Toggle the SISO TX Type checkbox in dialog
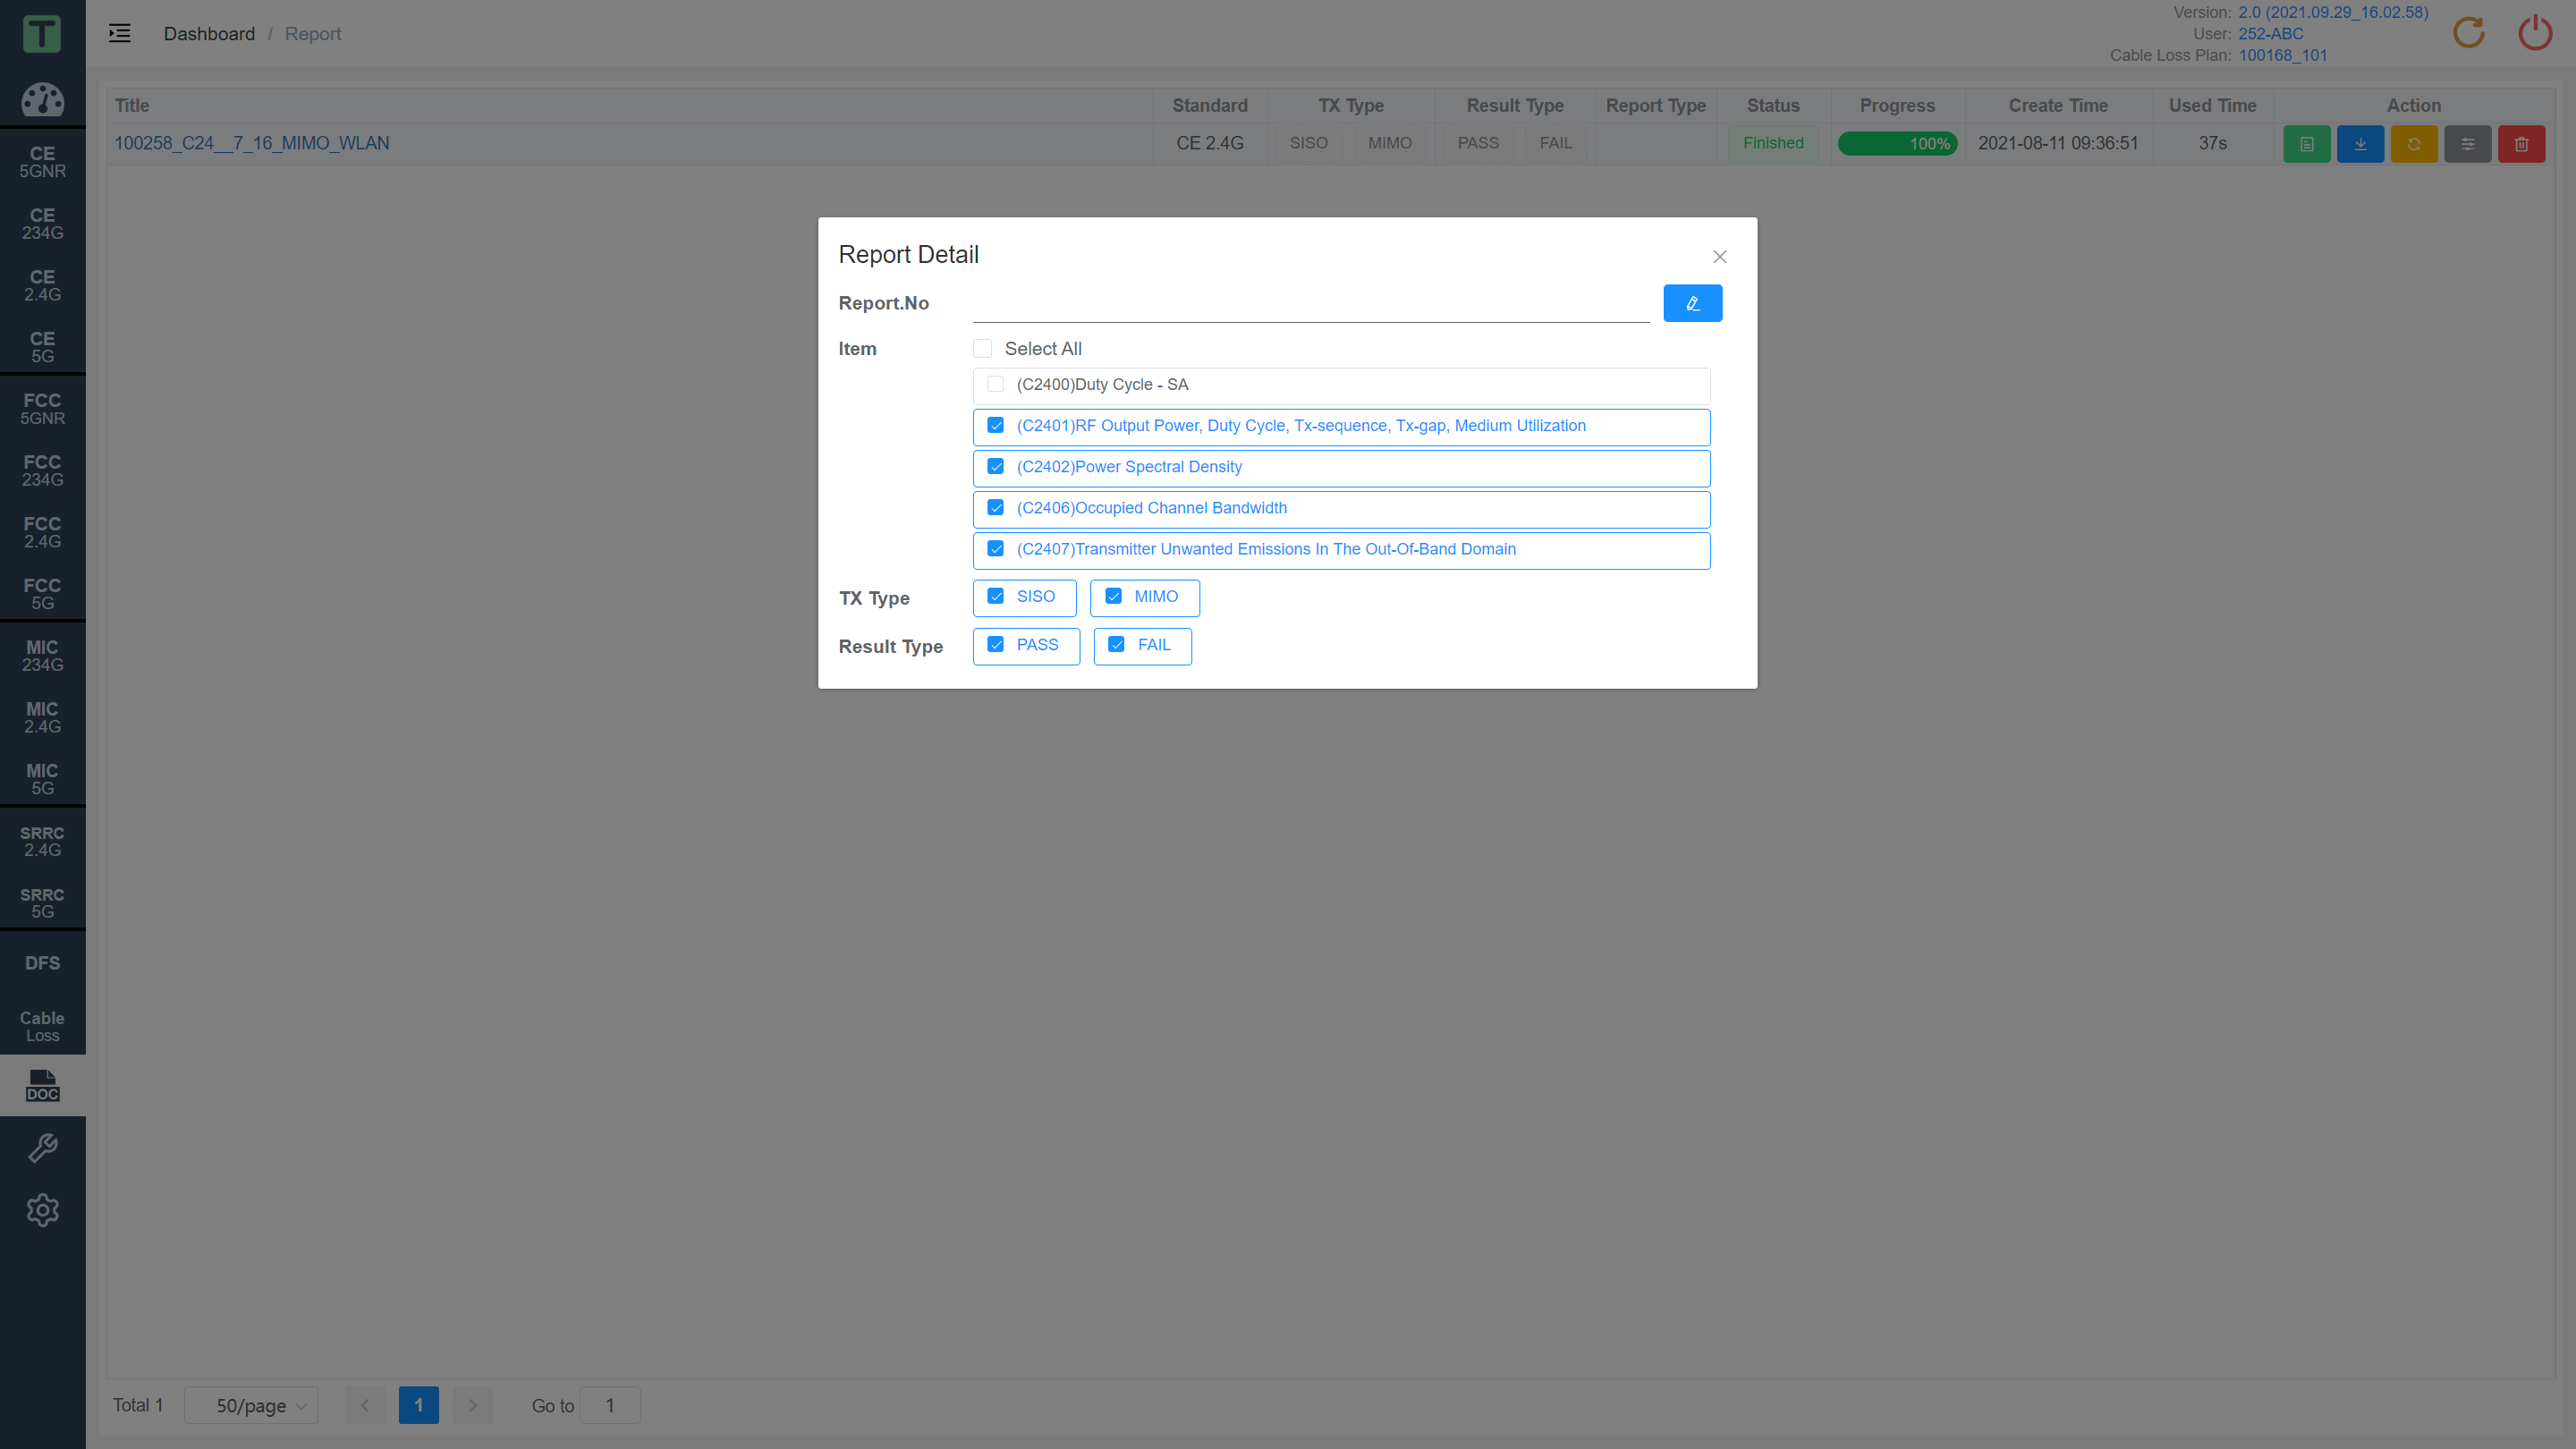Viewport: 2576px width, 1449px height. coord(995,596)
